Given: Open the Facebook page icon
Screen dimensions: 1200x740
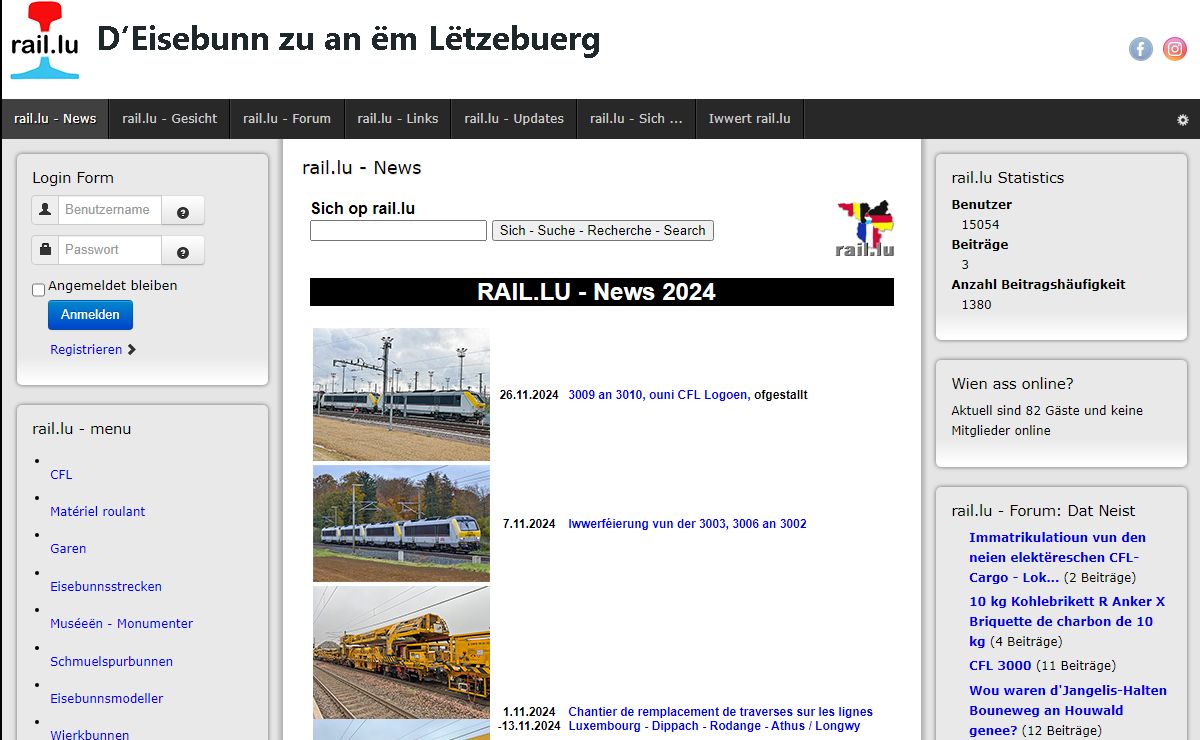Looking at the screenshot, I should (x=1141, y=49).
